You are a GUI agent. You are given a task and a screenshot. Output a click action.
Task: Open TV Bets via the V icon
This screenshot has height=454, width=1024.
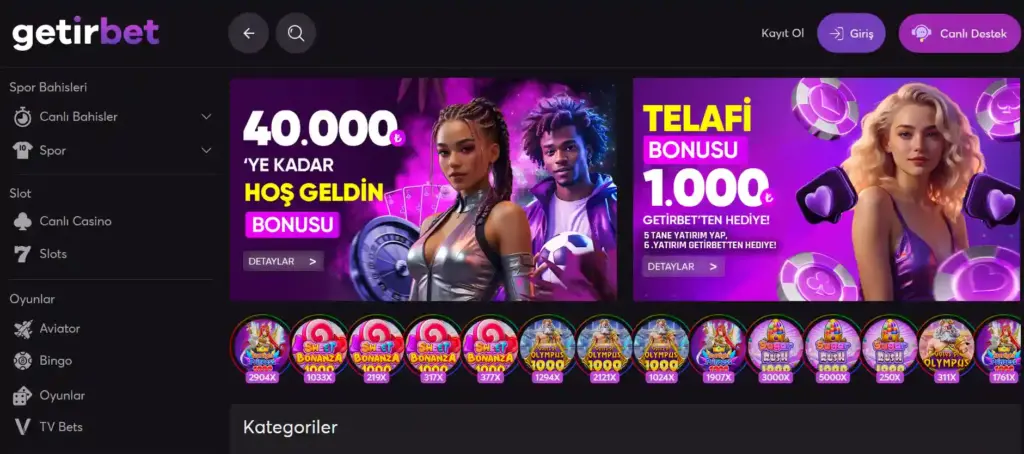point(23,427)
